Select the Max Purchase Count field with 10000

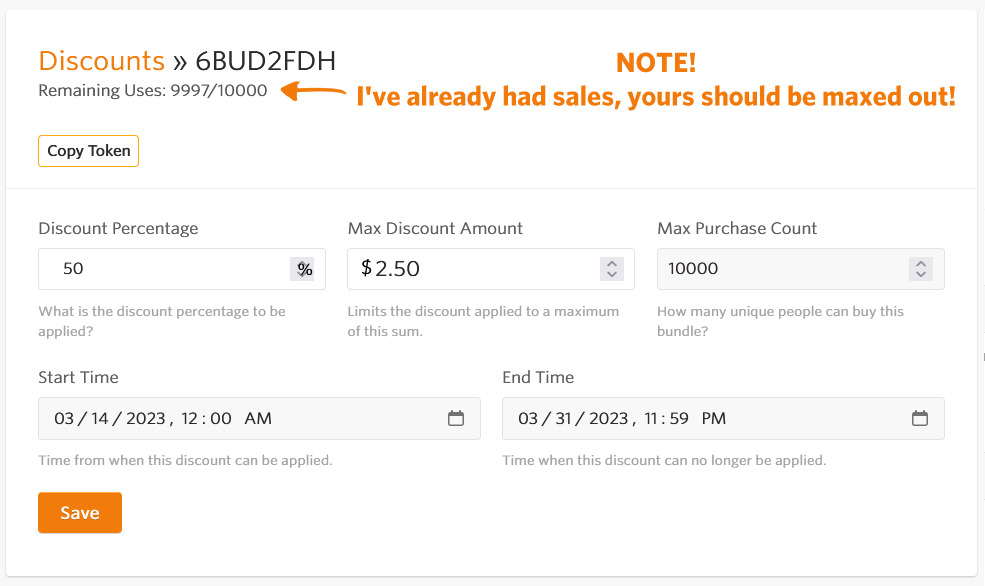pyautogui.click(x=800, y=269)
